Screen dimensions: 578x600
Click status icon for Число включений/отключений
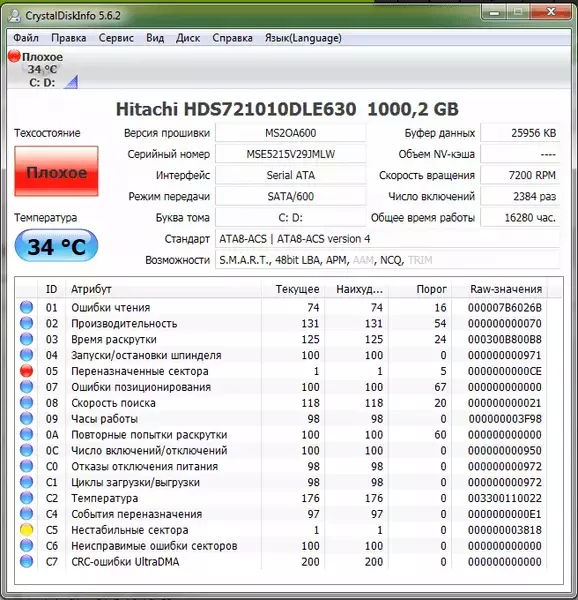coord(26,450)
